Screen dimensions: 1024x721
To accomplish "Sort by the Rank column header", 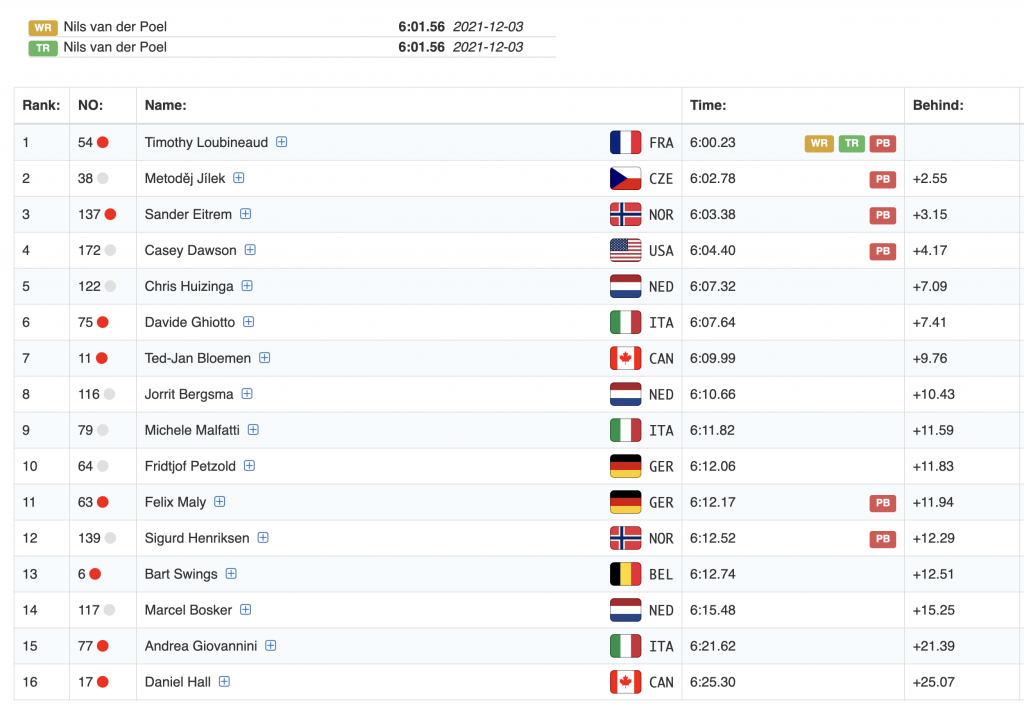I will pyautogui.click(x=41, y=105).
